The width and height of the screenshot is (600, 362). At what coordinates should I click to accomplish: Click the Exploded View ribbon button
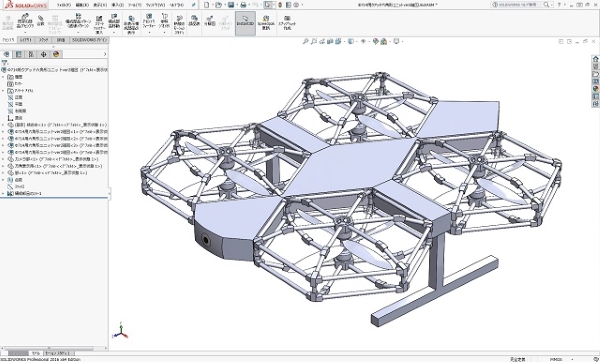pyautogui.click(x=209, y=21)
